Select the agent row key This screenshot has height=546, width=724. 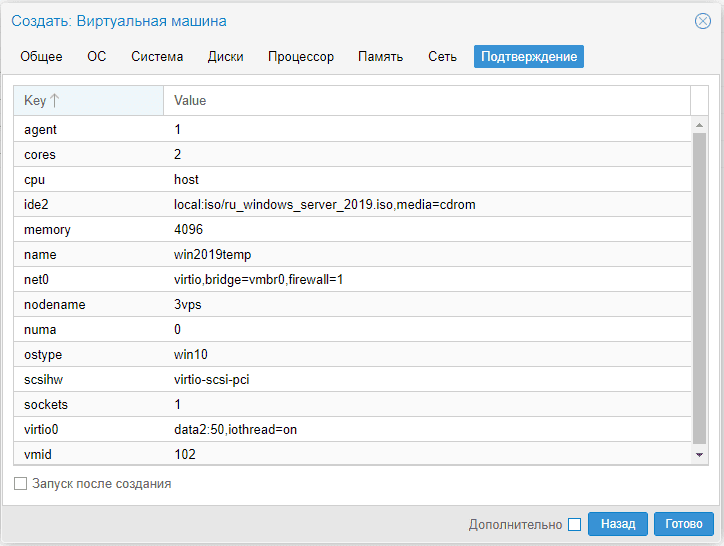point(40,129)
